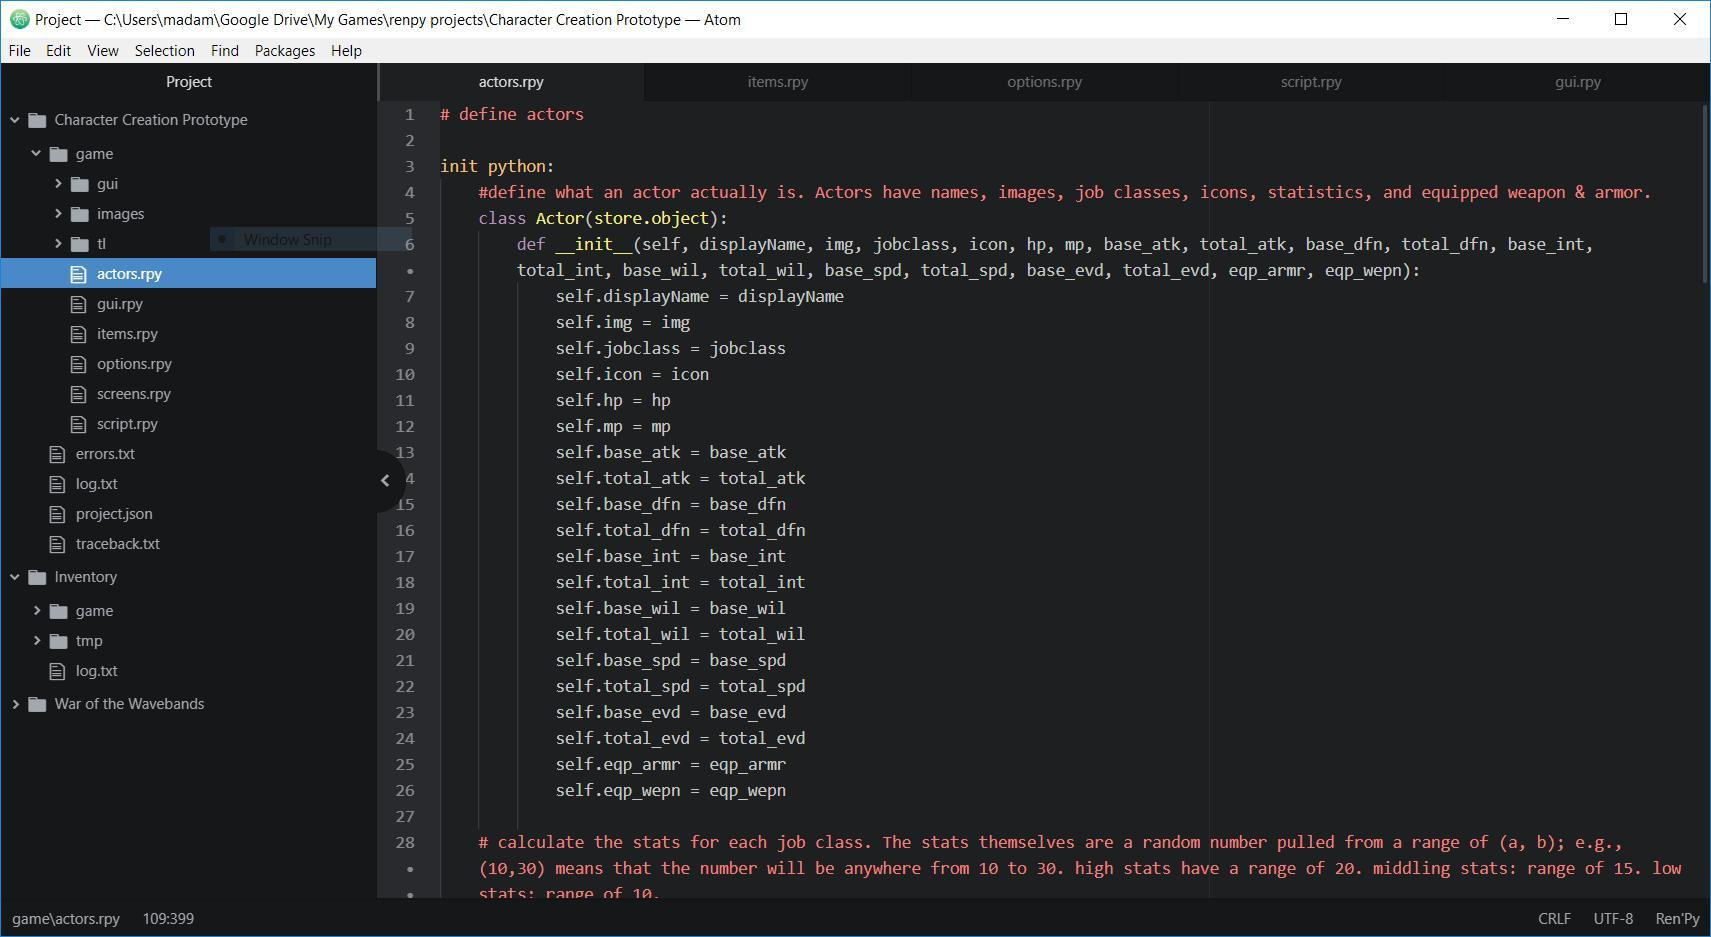Click line number 5 in the gutter

409,219
